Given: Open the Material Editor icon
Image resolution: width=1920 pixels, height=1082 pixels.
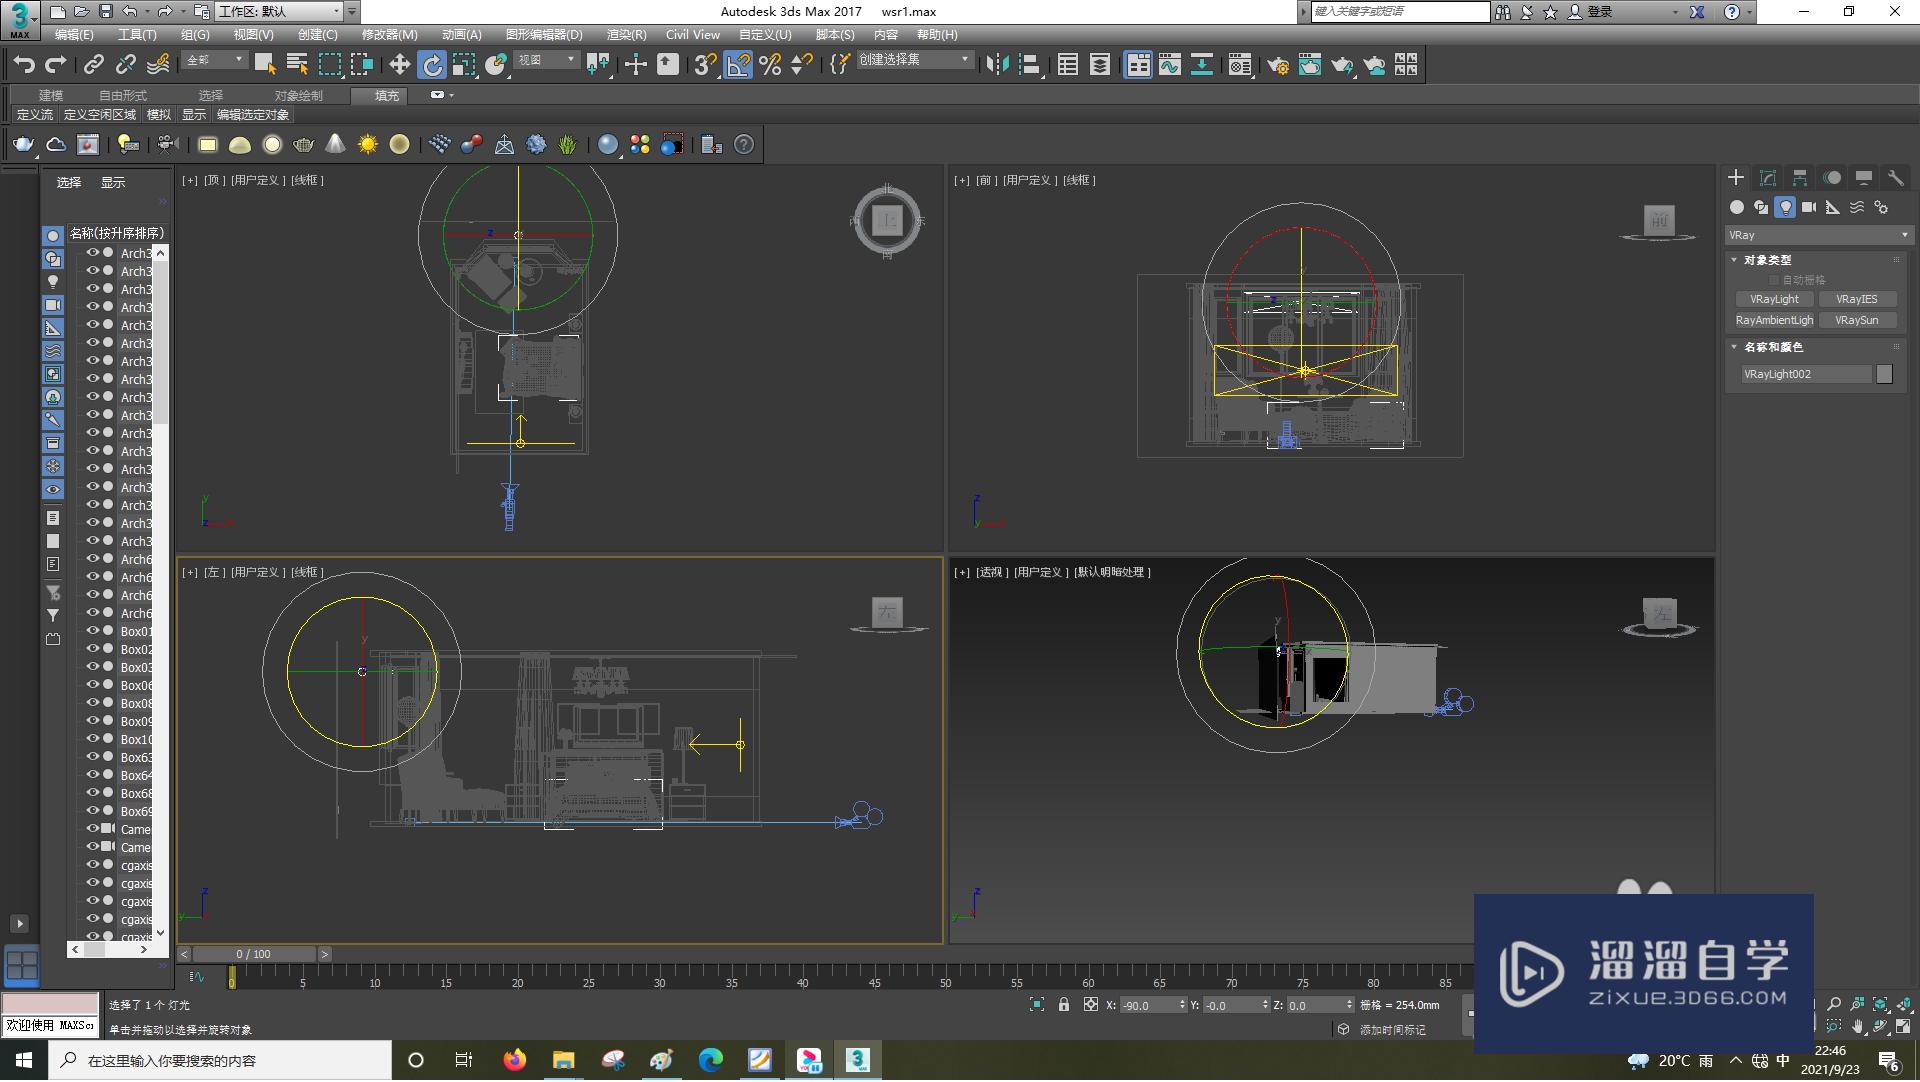Looking at the screenshot, I should click(x=1240, y=65).
